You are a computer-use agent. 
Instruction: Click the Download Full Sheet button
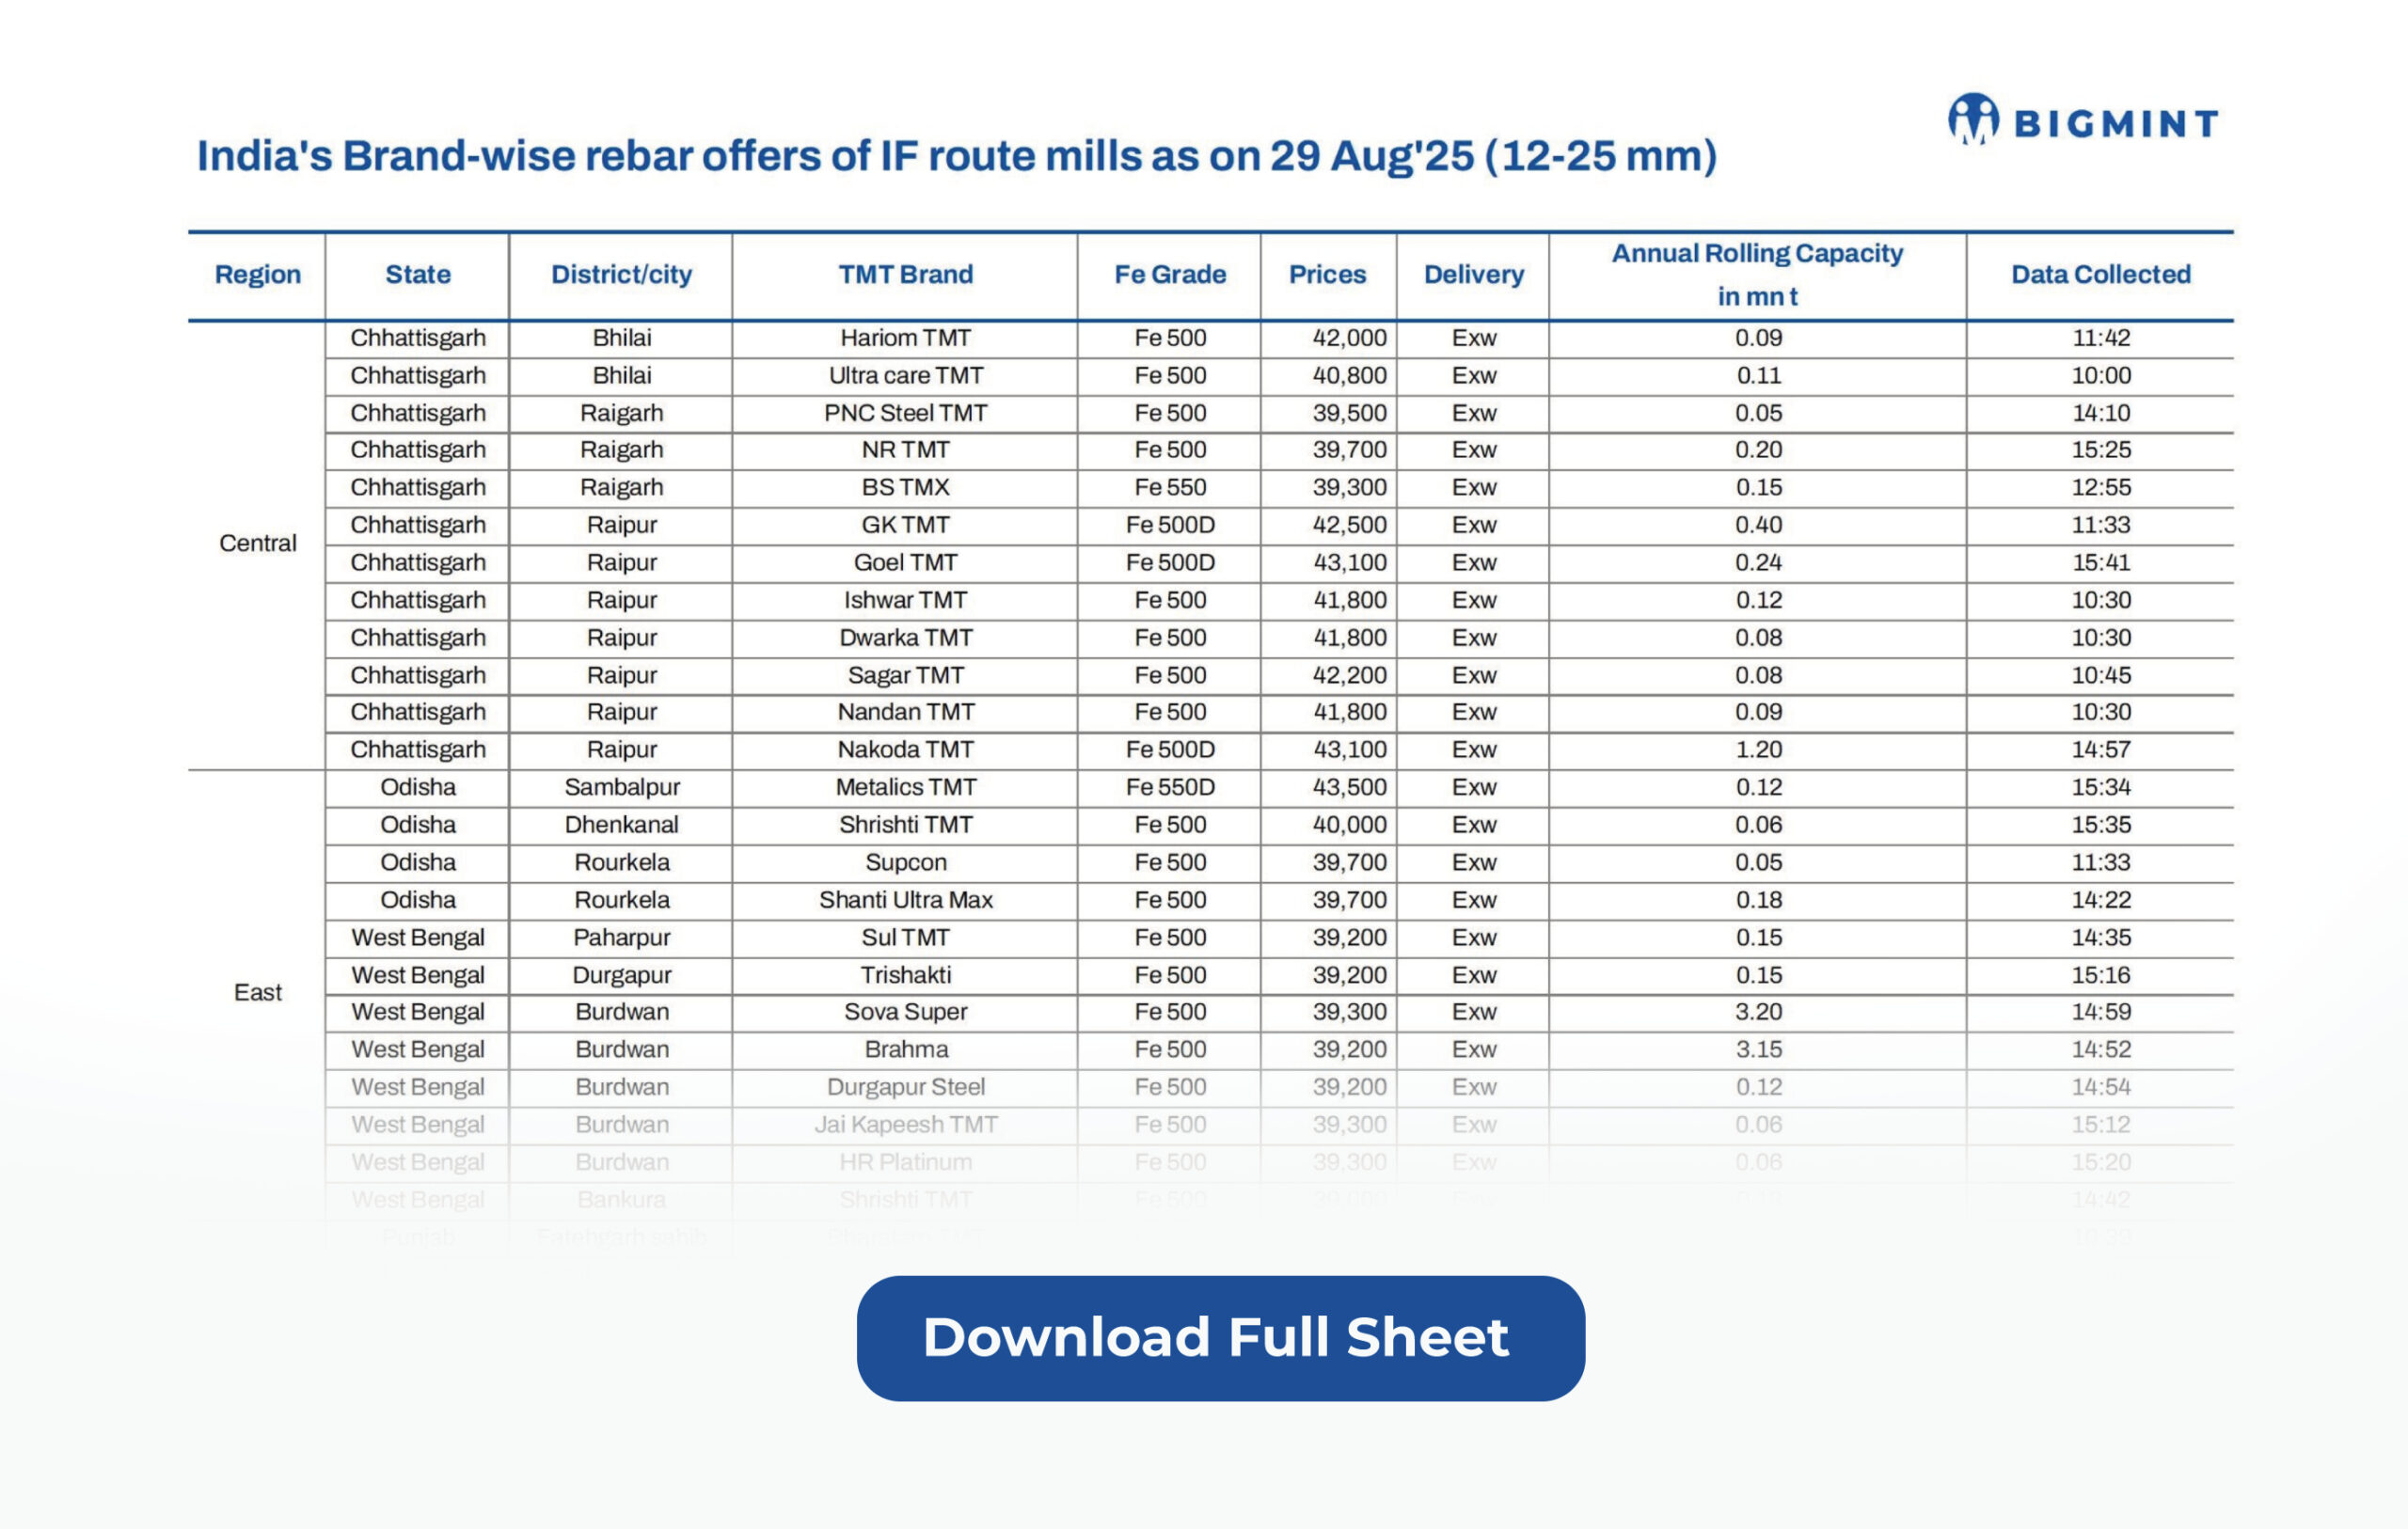click(x=1220, y=1338)
